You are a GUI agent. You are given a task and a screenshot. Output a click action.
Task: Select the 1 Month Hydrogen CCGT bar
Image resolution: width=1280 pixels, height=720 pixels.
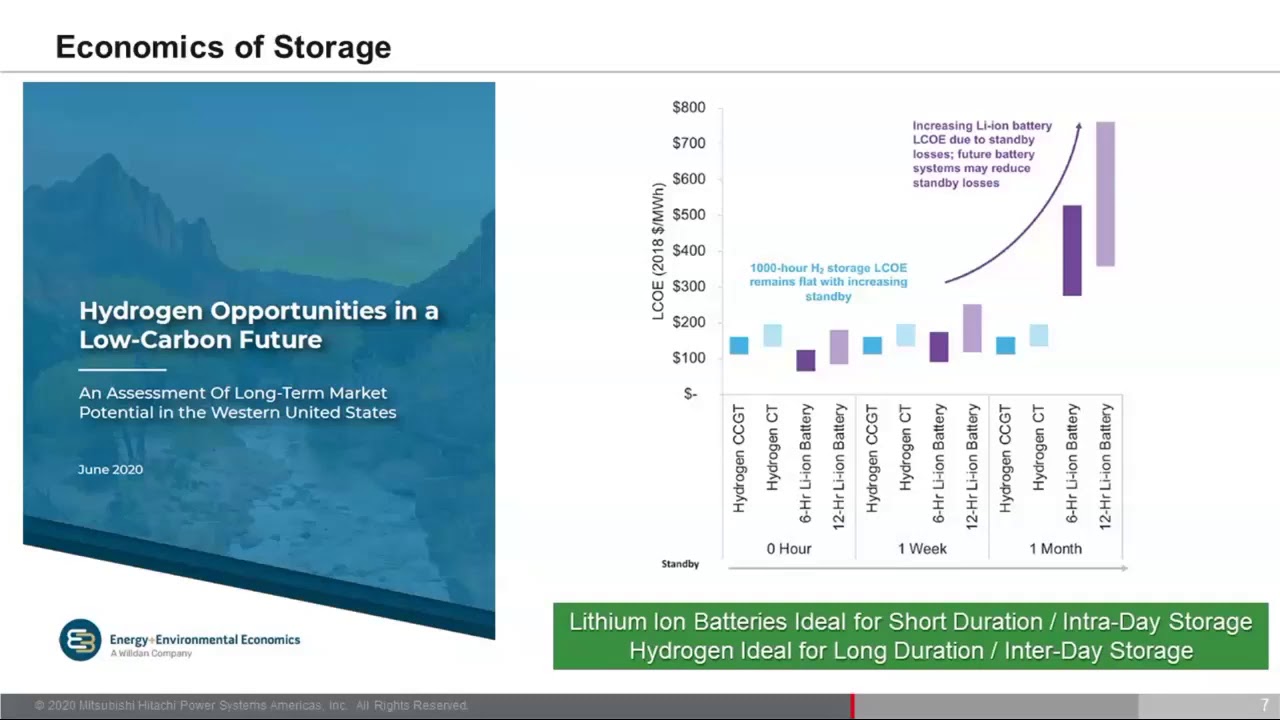click(x=1006, y=346)
